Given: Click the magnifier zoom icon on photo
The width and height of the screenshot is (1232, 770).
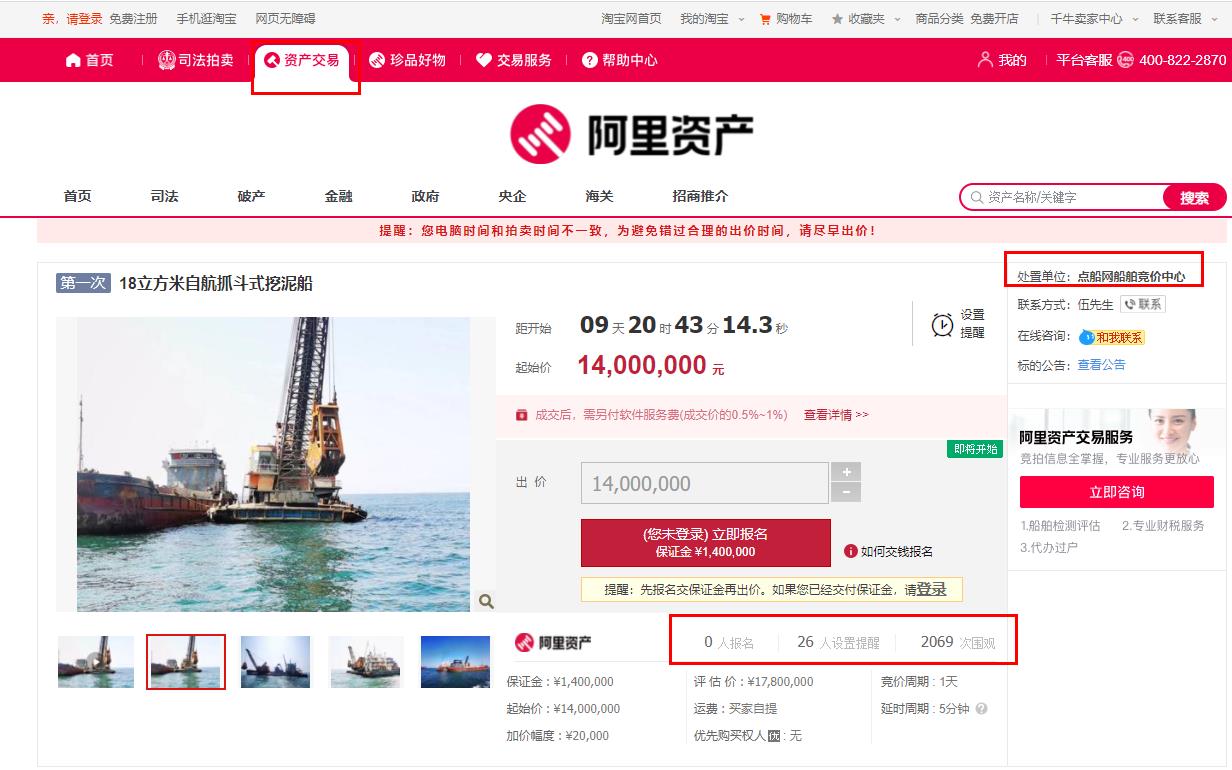Looking at the screenshot, I should (486, 601).
